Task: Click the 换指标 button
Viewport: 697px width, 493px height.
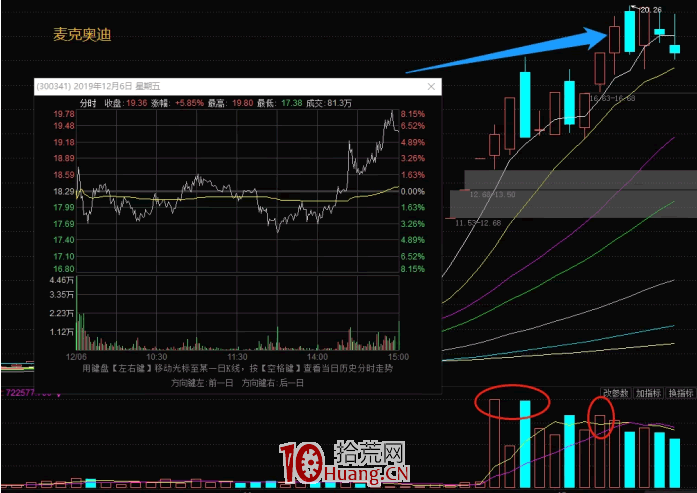Action: (681, 393)
